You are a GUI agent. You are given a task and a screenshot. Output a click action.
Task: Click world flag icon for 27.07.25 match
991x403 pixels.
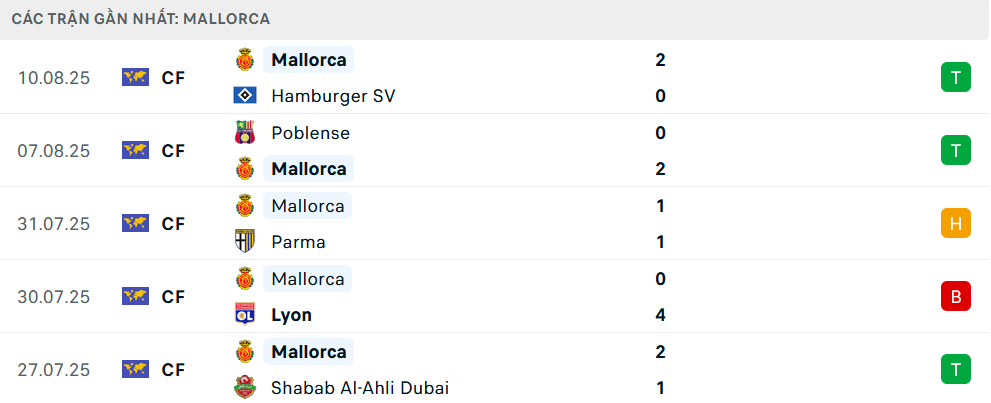click(135, 370)
